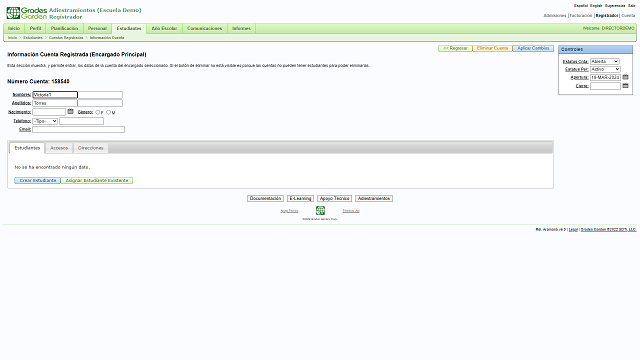Open the E-Learning footer button

tap(300, 198)
